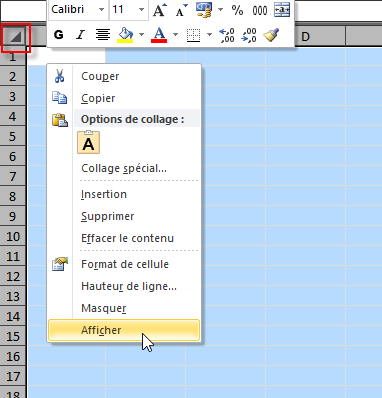
Task: Click the clipboard icon beside Options de collage
Action: [60, 120]
